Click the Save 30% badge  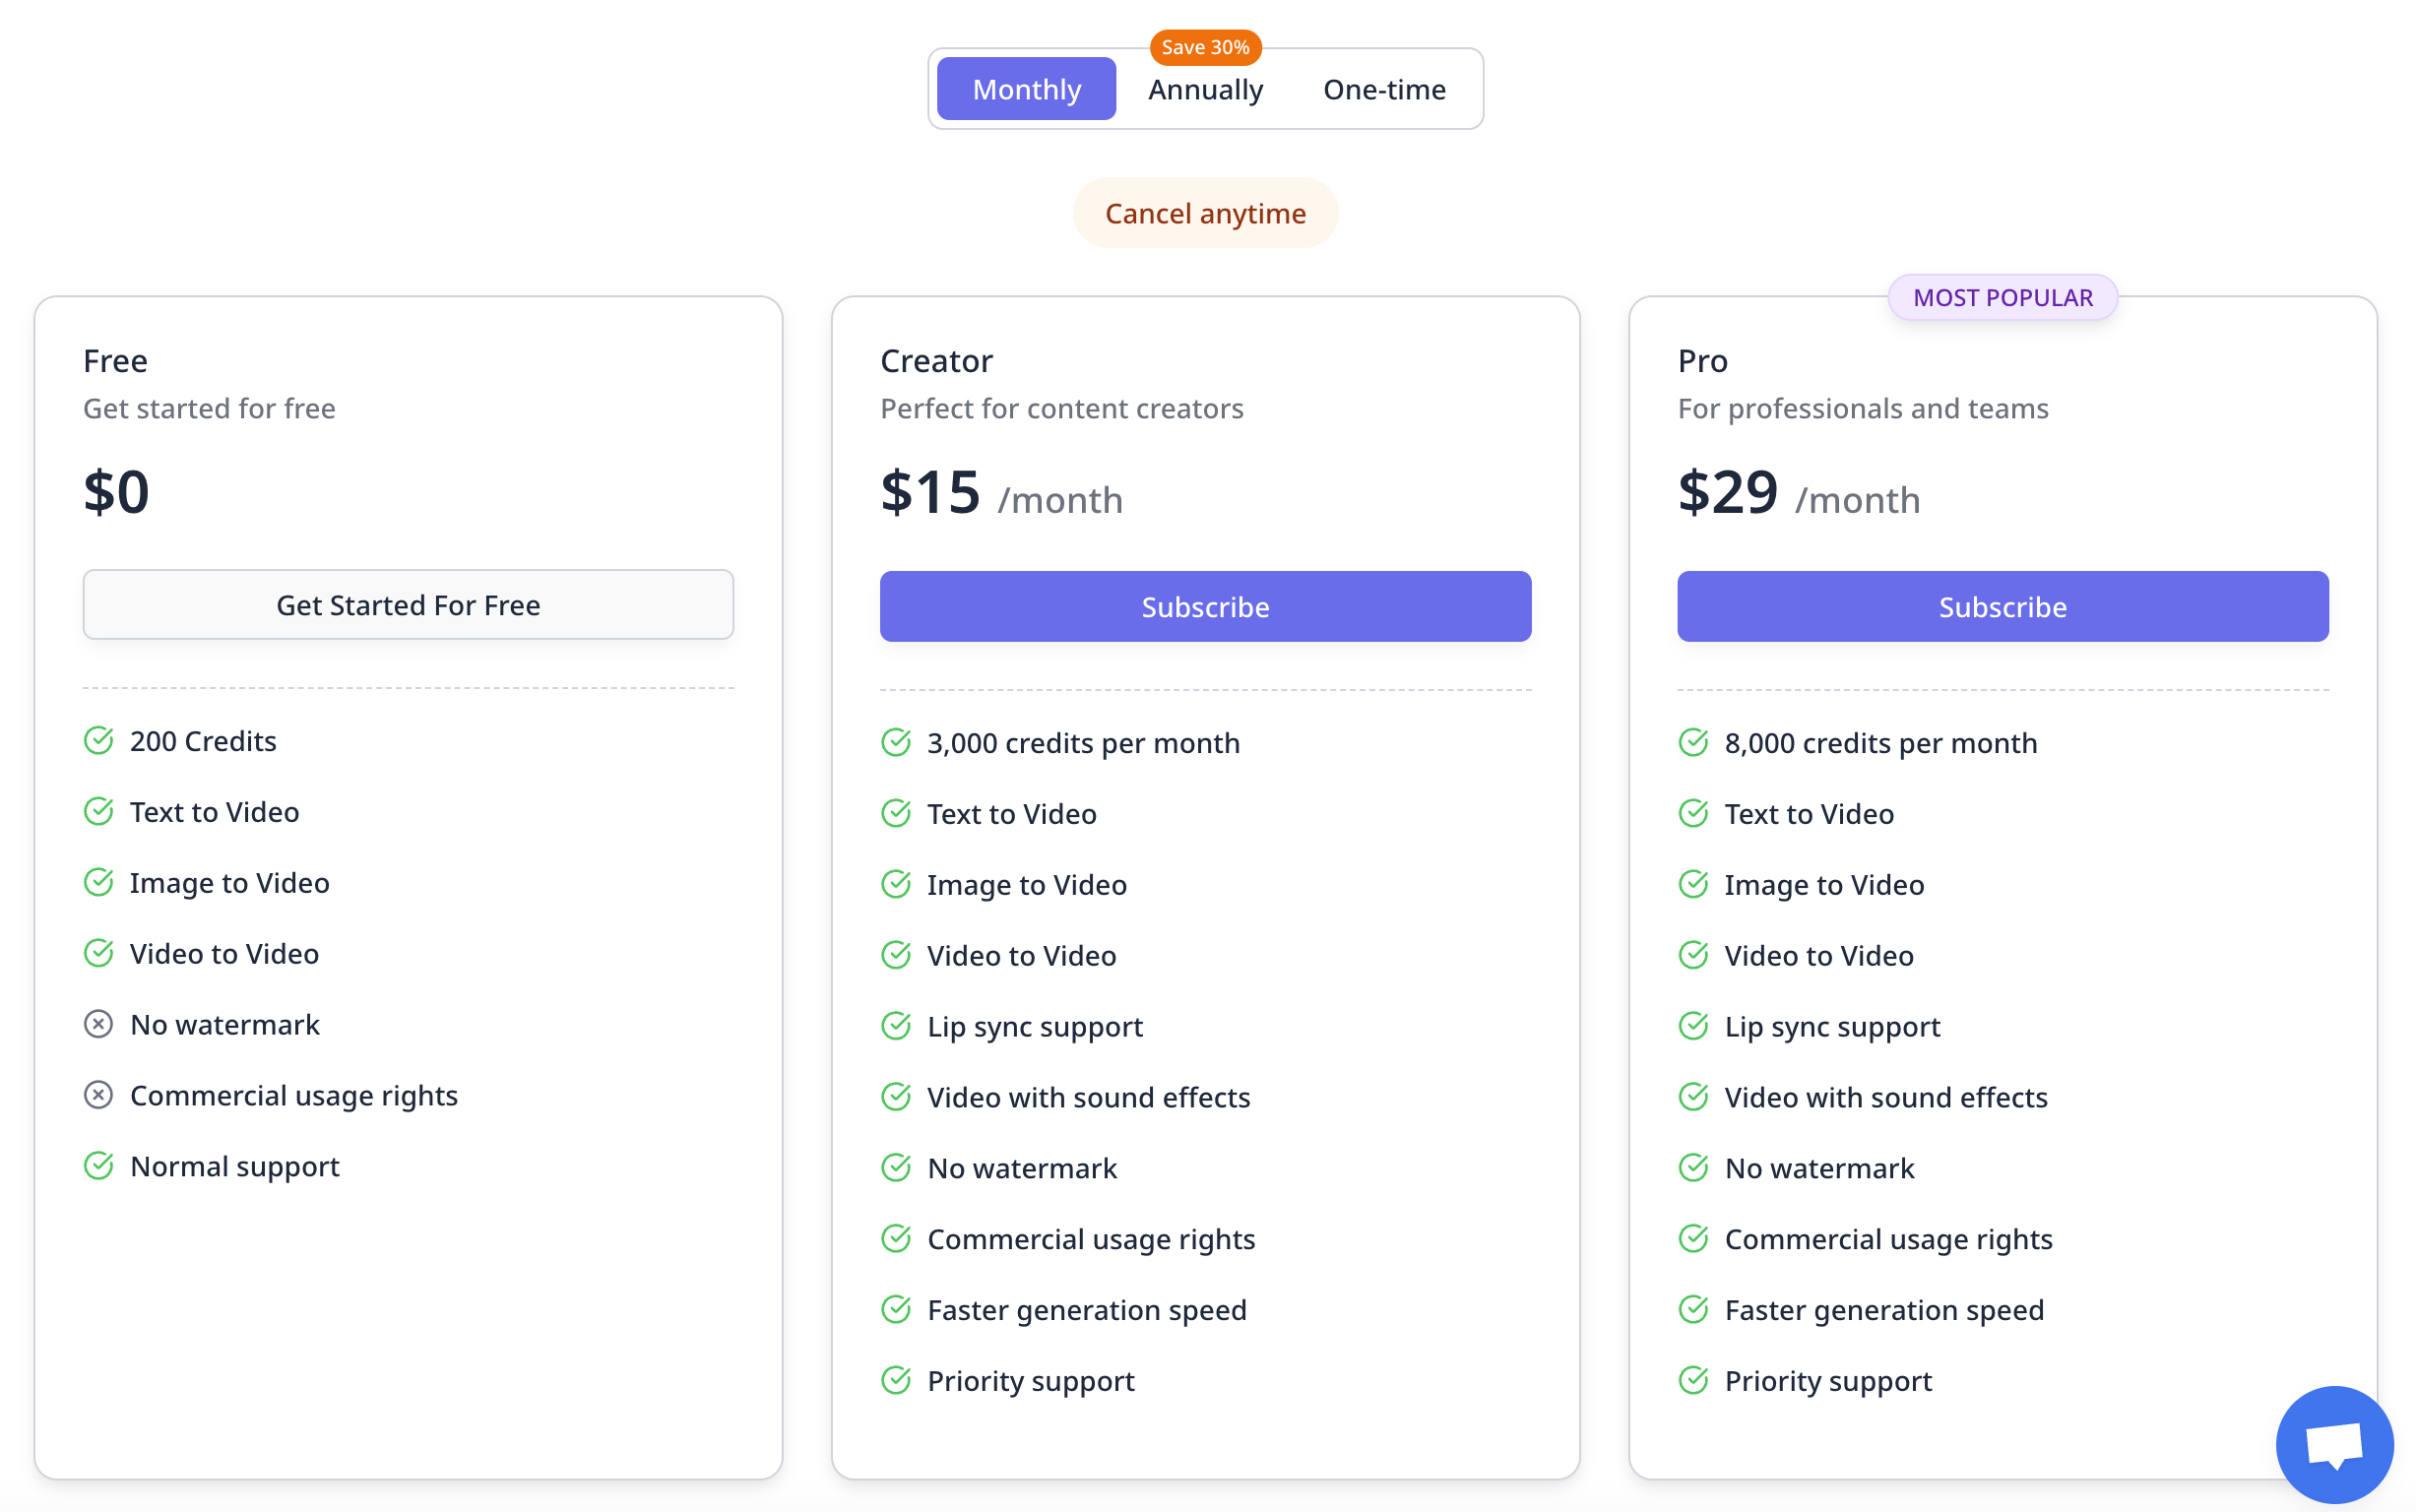(1205, 47)
